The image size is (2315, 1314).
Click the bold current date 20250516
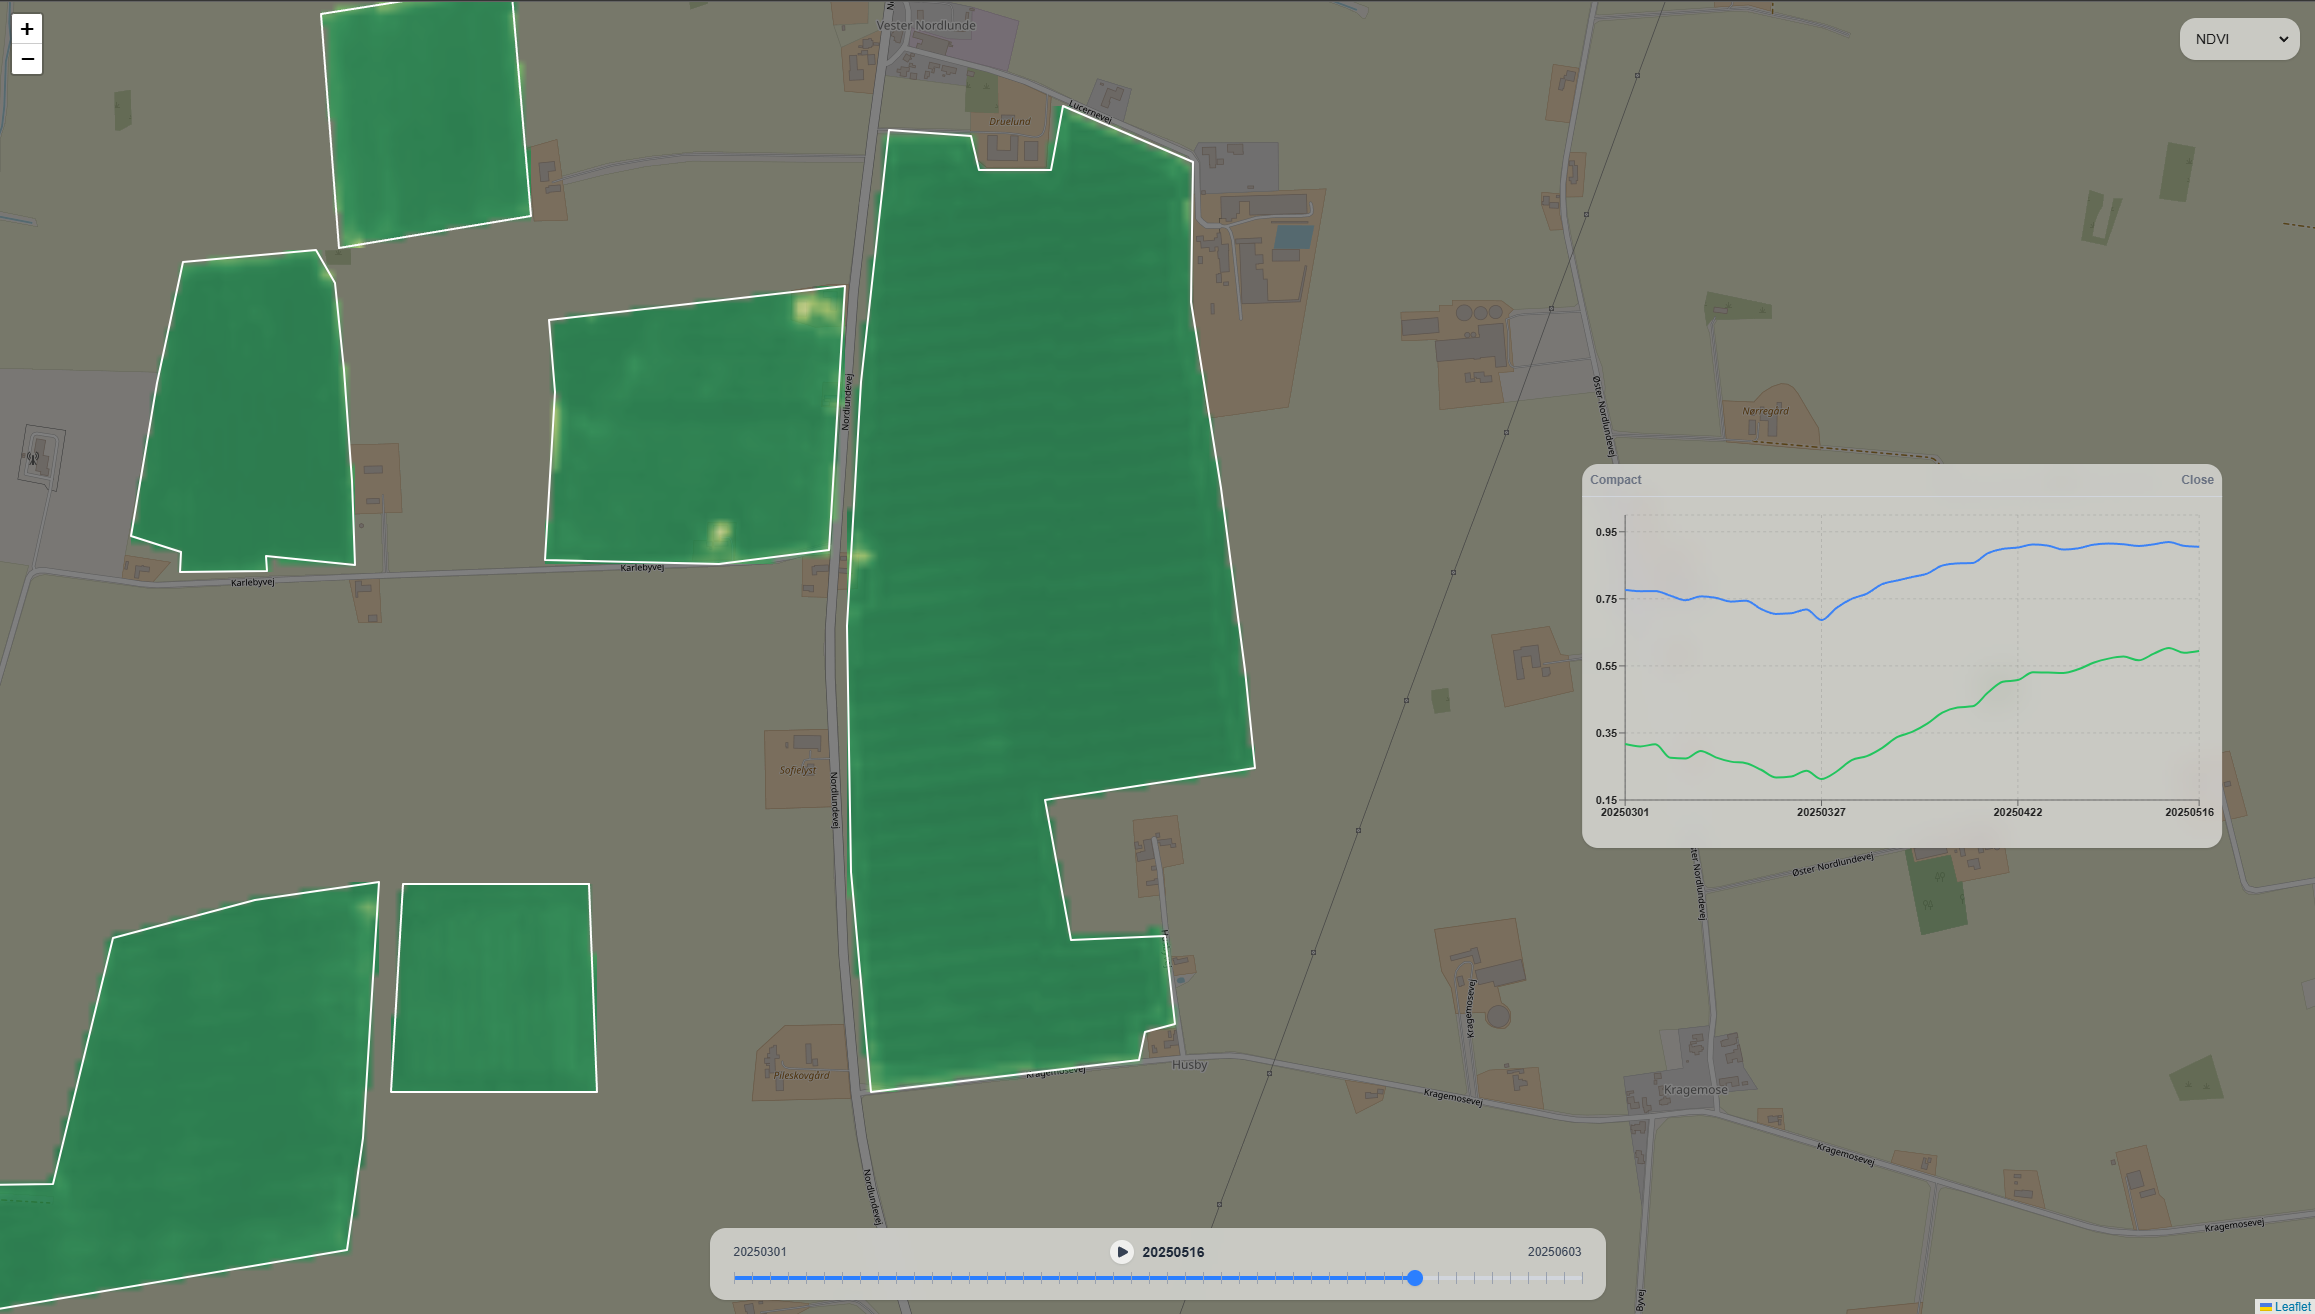pos(1173,1250)
